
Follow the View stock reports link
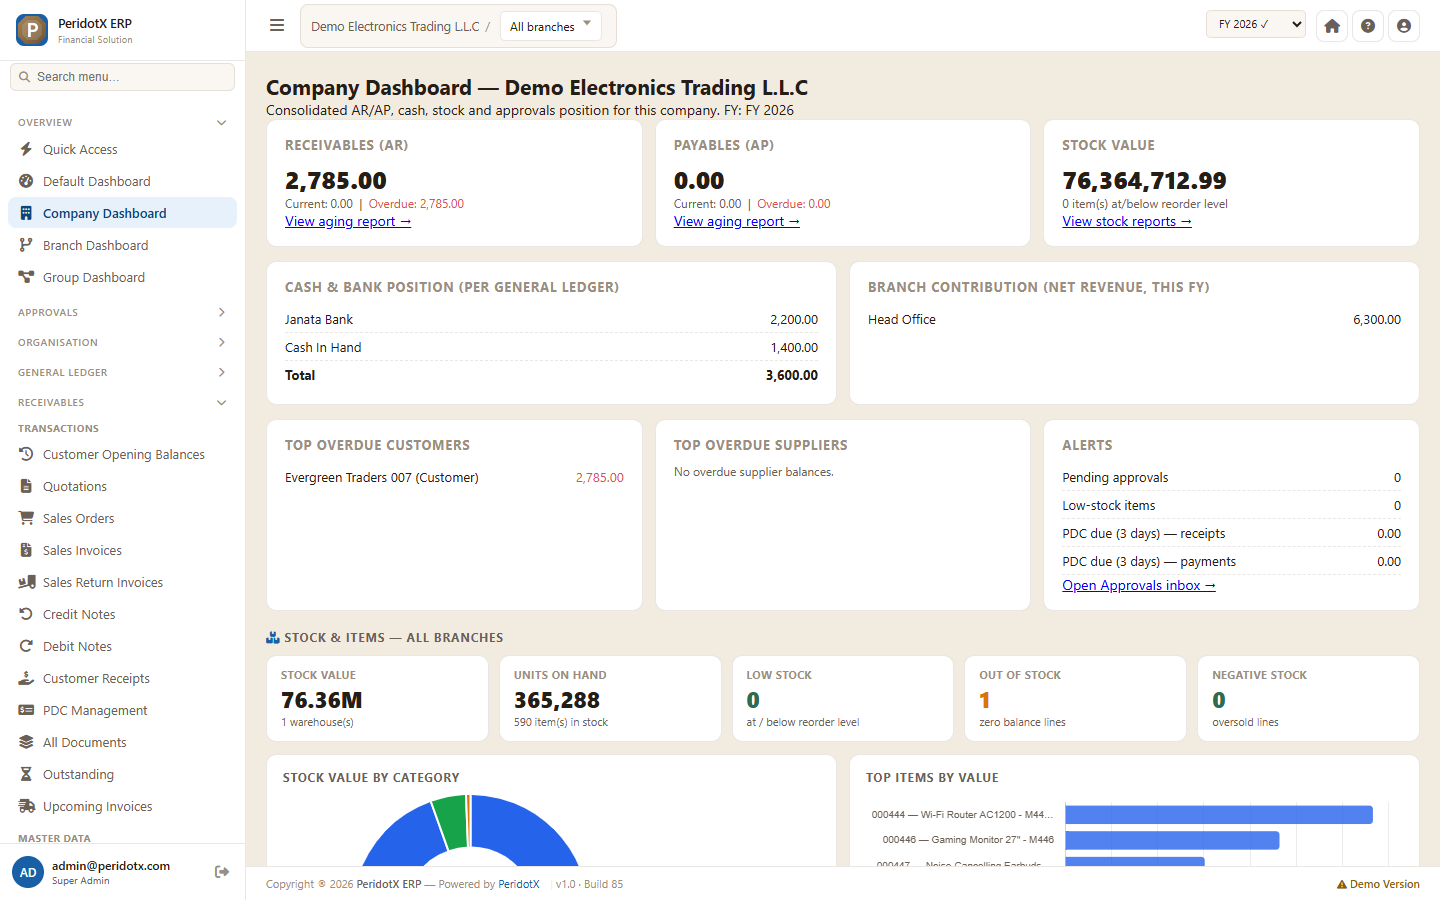pos(1127,222)
